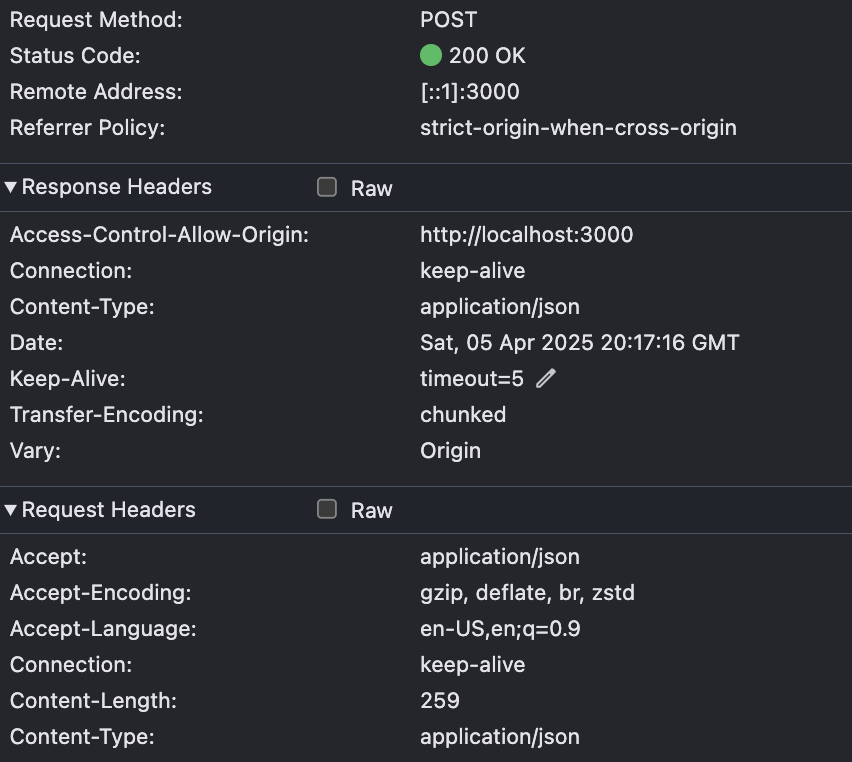The width and height of the screenshot is (852, 762).
Task: Select the Date header value
Action: coord(579,343)
